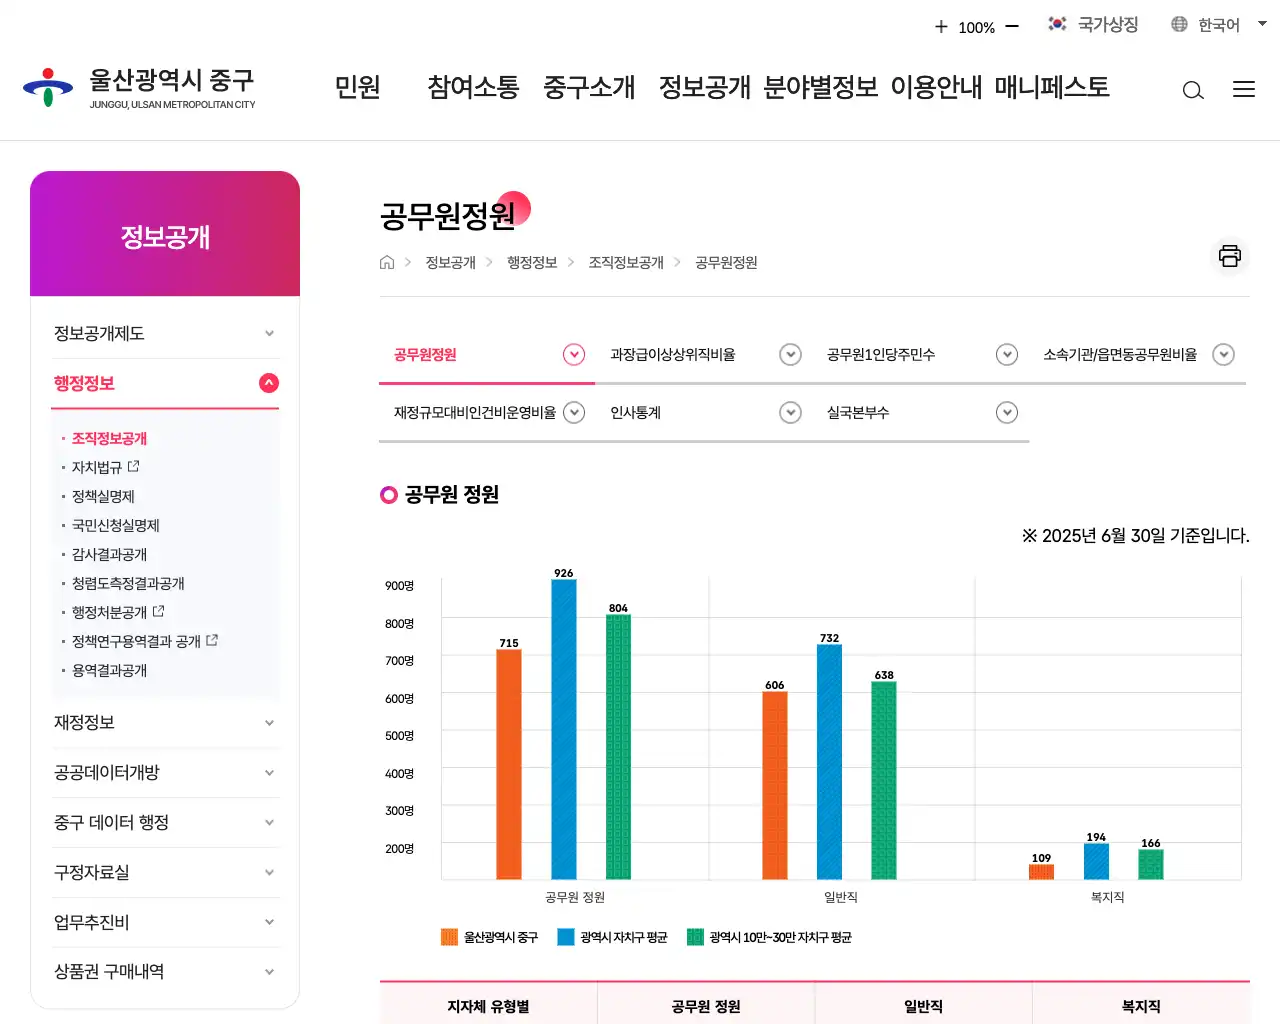Open the site search with the magnifier icon

1193,90
